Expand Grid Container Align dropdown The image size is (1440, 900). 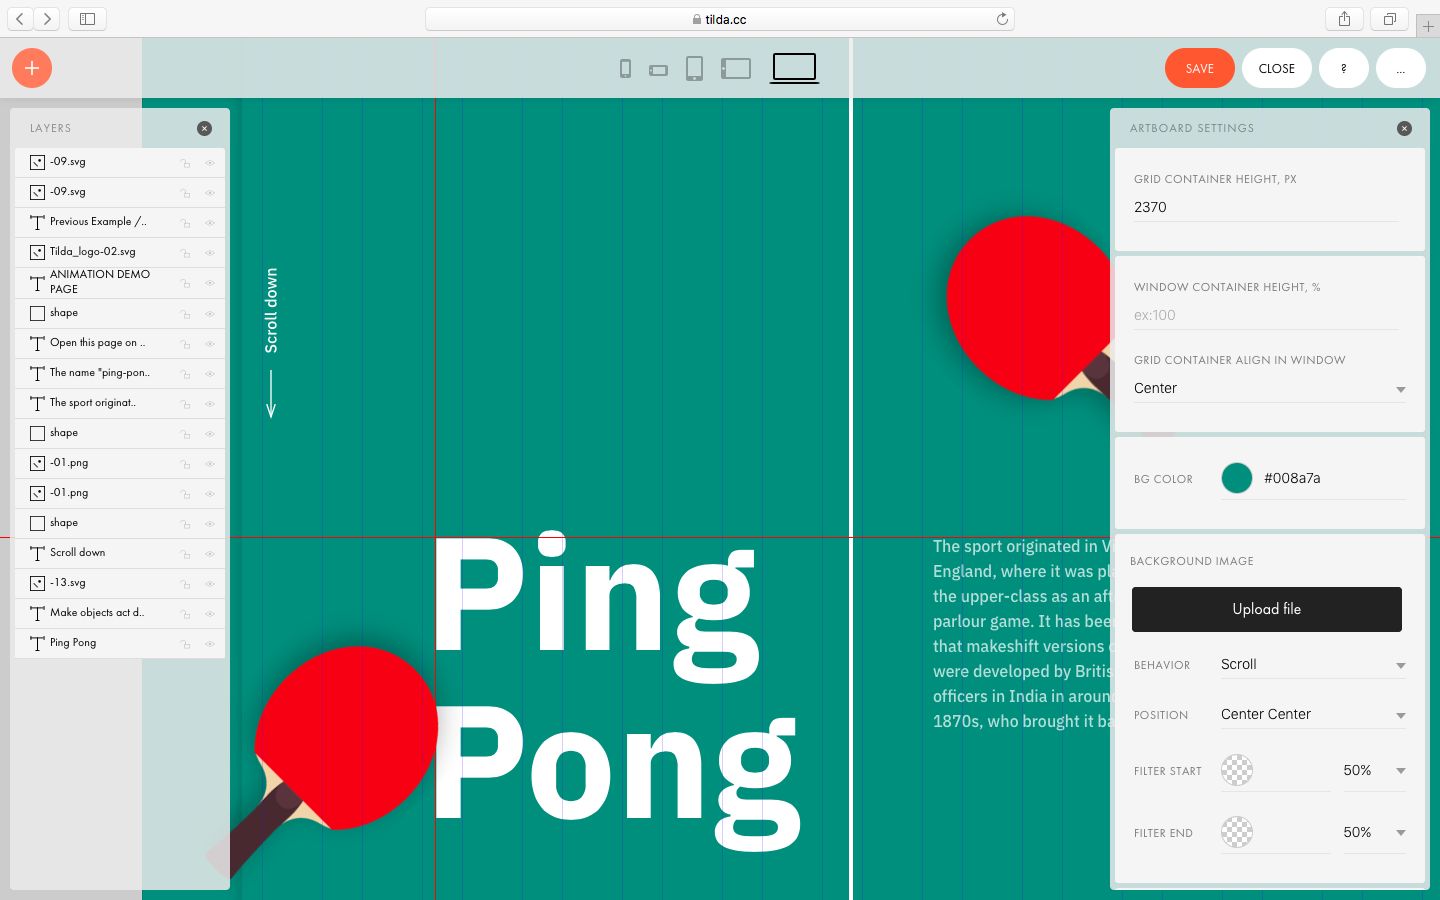pyautogui.click(x=1268, y=388)
